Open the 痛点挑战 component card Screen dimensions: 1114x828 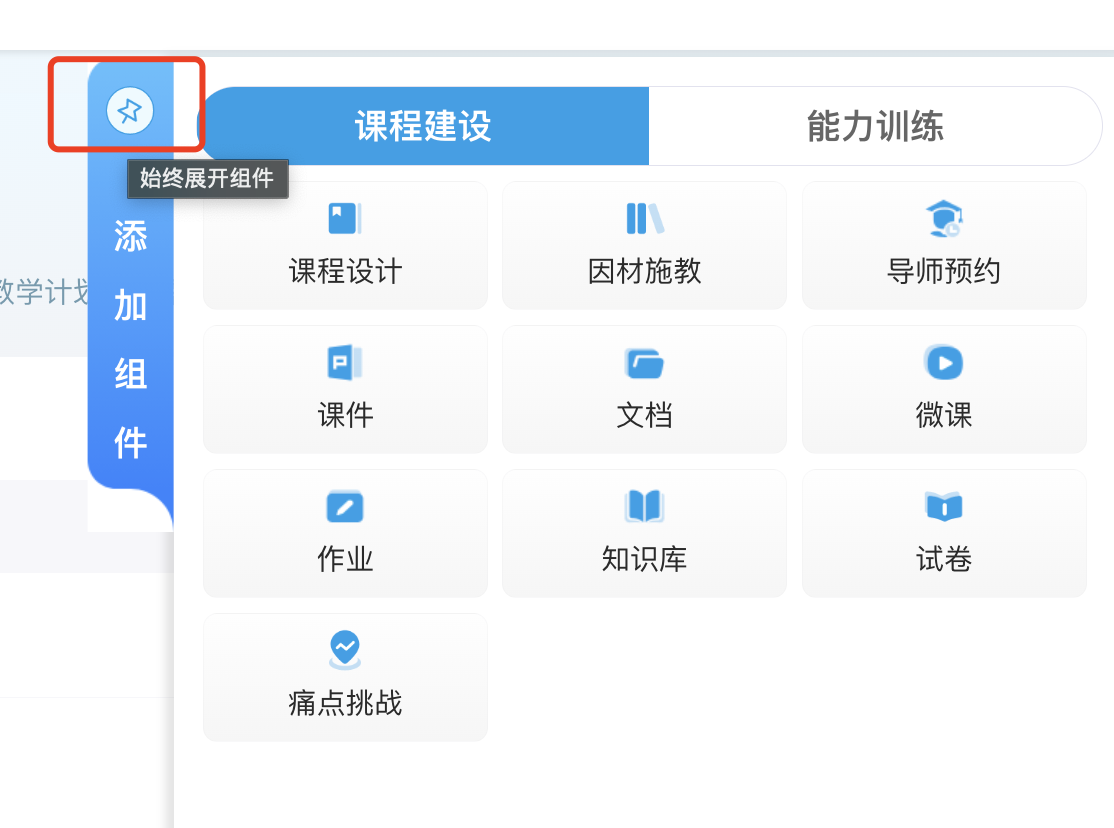click(x=344, y=677)
